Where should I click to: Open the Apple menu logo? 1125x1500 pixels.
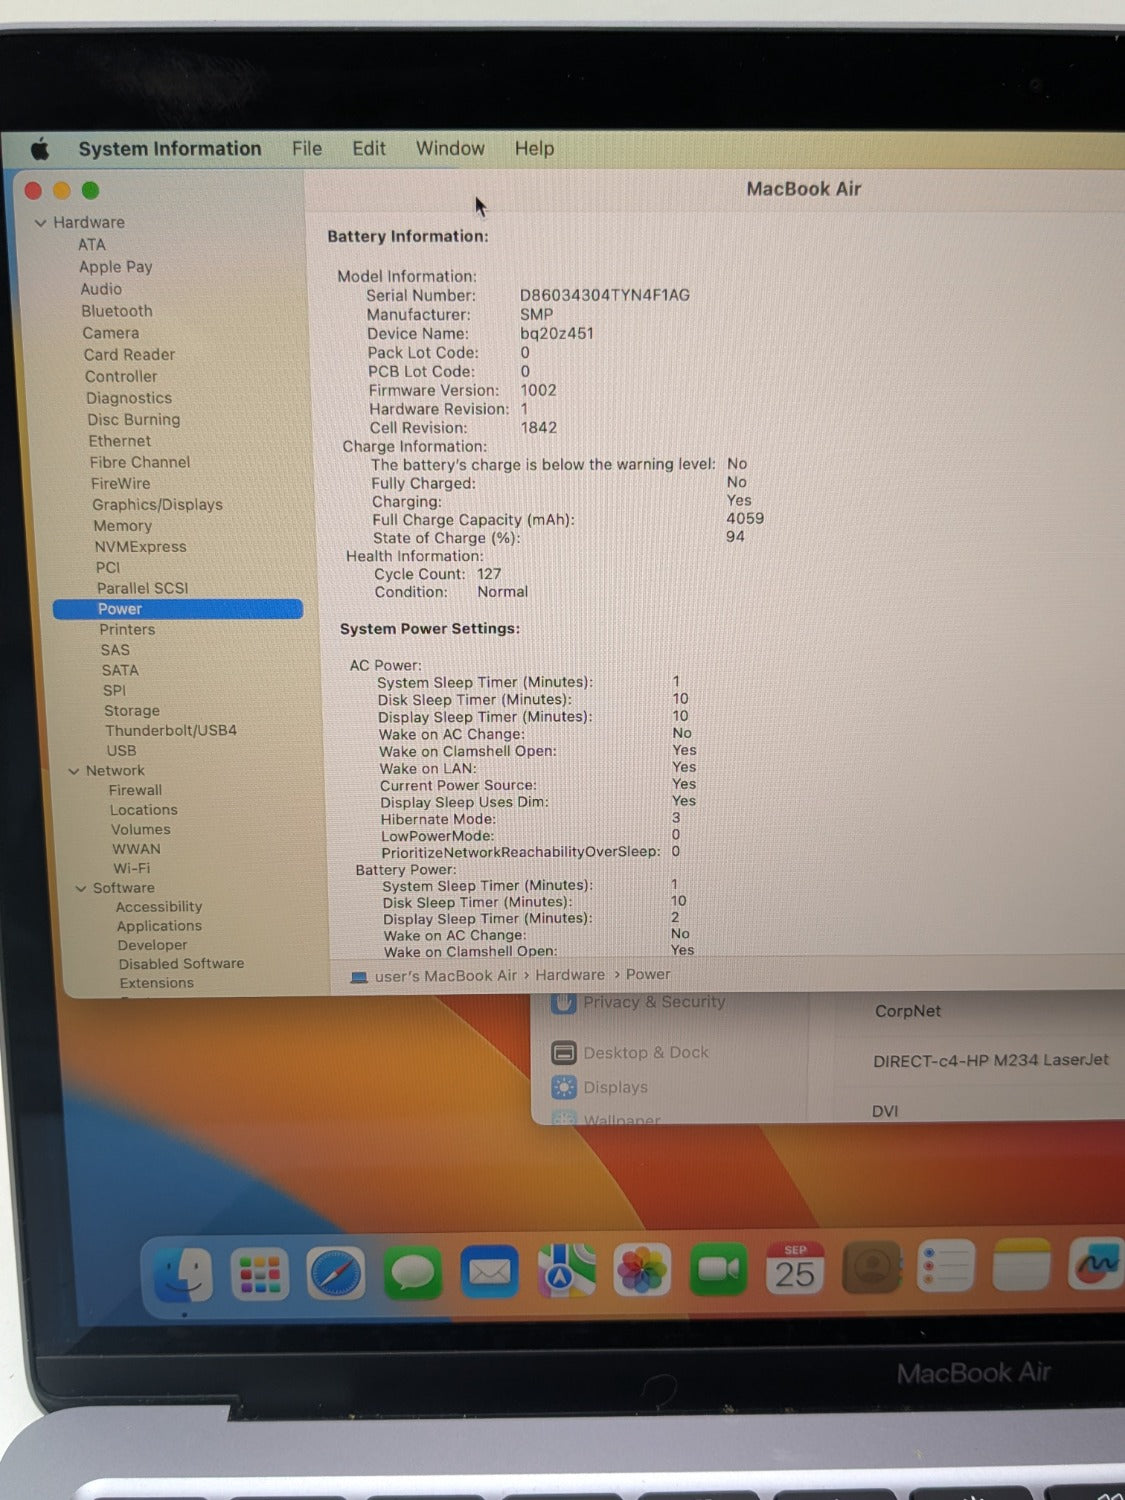[x=40, y=149]
